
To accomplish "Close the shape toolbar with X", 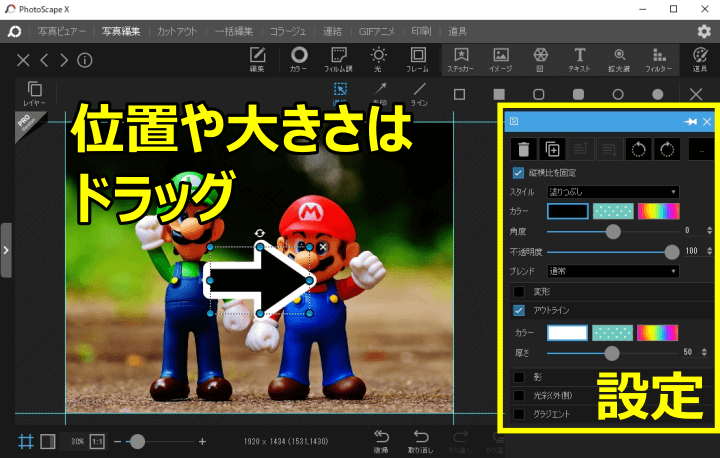I will (x=696, y=95).
